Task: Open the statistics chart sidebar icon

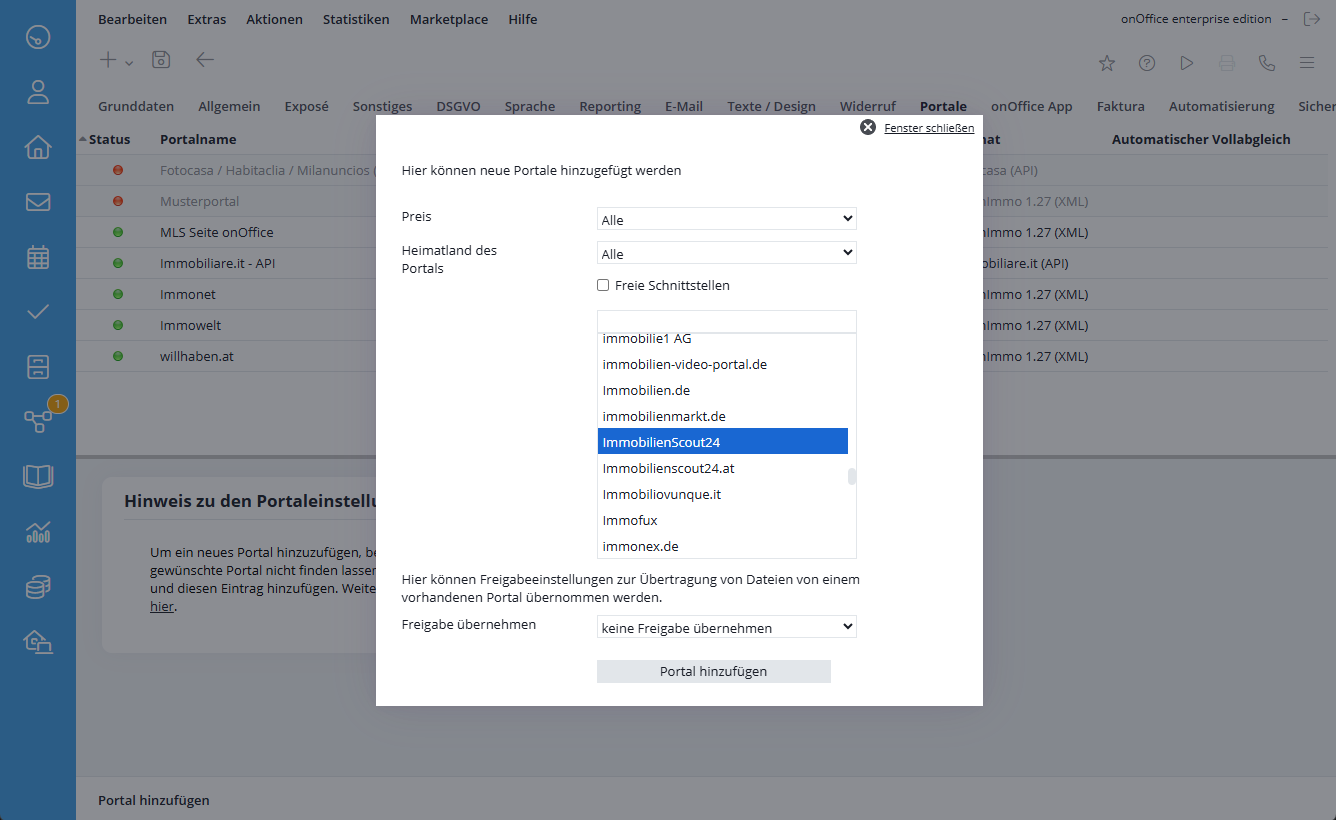Action: coord(38,532)
